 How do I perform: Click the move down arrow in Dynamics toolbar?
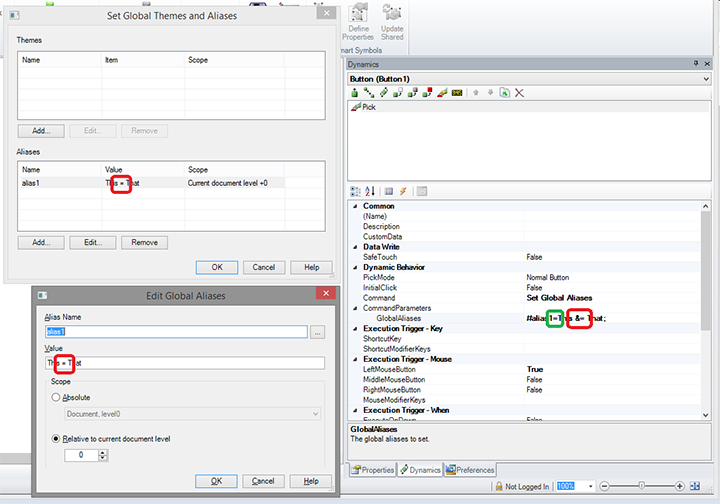click(x=490, y=93)
